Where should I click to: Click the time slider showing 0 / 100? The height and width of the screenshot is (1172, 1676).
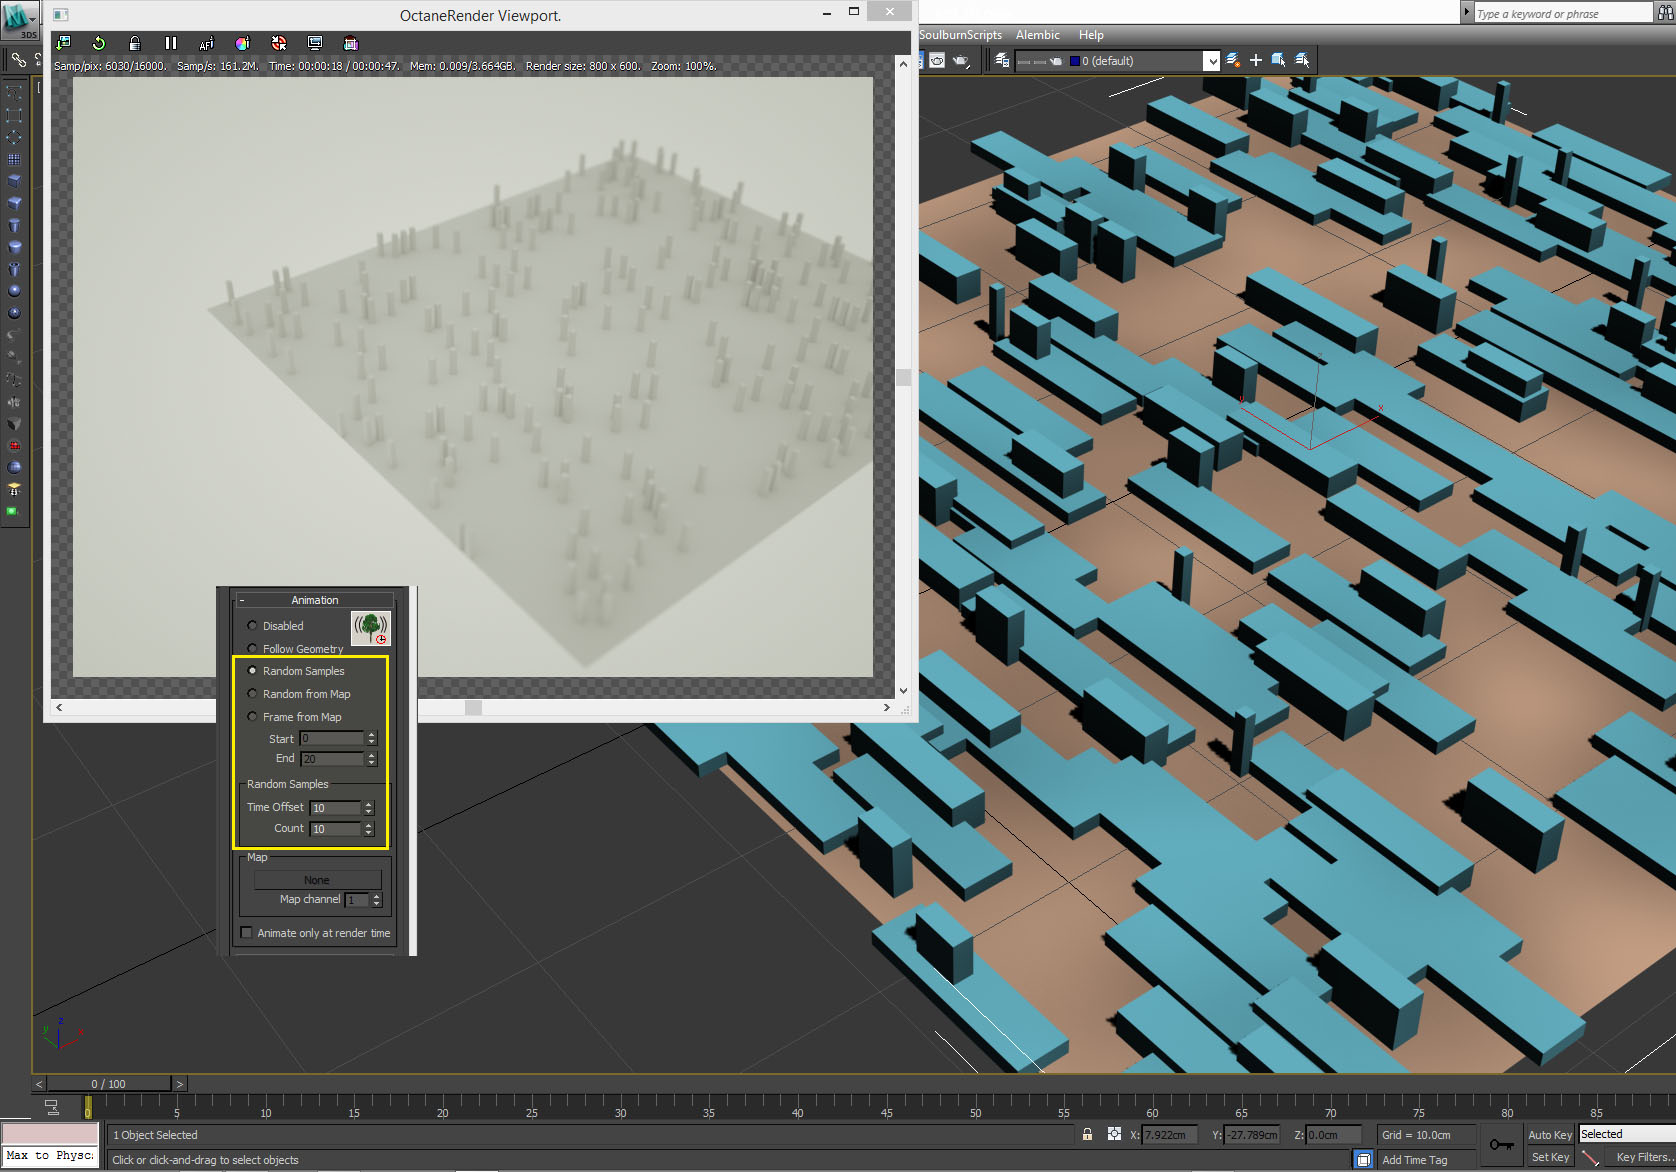(x=109, y=1084)
